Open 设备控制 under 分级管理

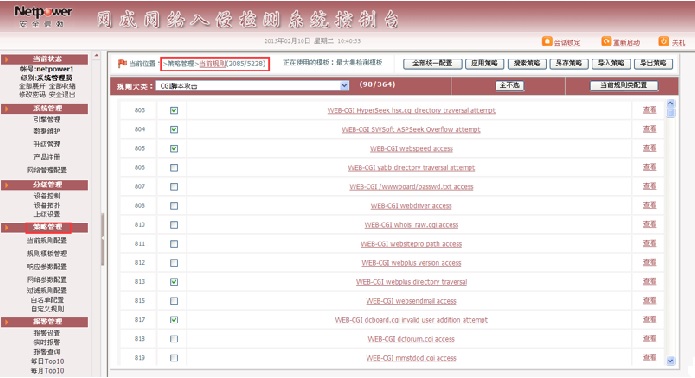tap(47, 196)
